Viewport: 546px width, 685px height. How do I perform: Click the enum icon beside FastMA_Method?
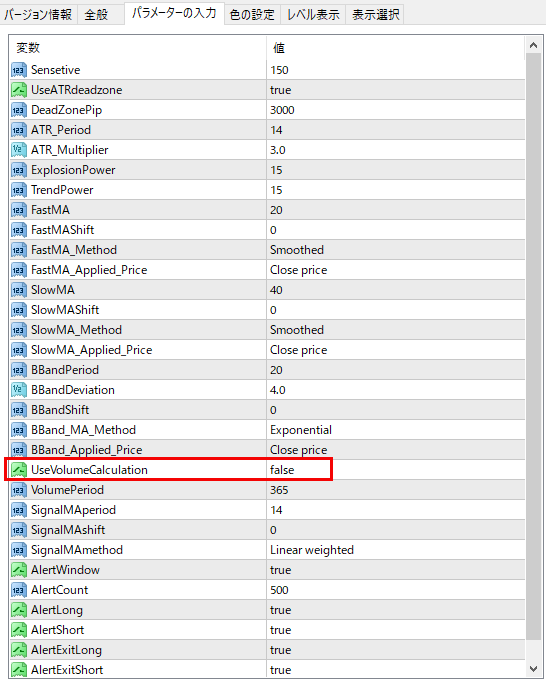[x=19, y=250]
